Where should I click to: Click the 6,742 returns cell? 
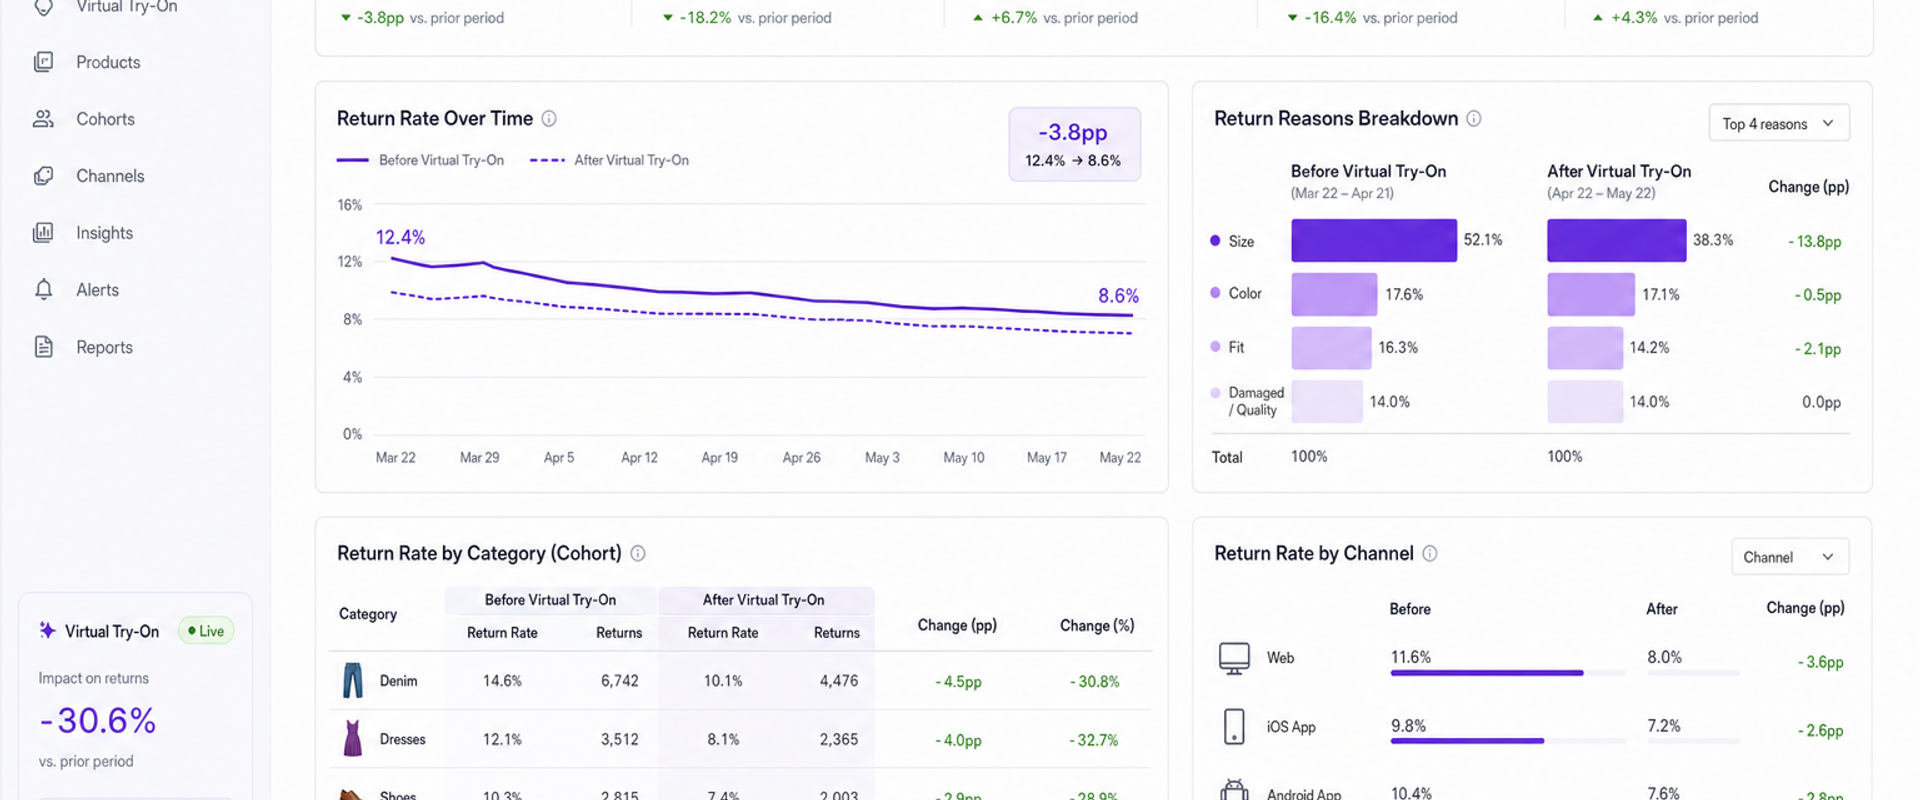(620, 681)
